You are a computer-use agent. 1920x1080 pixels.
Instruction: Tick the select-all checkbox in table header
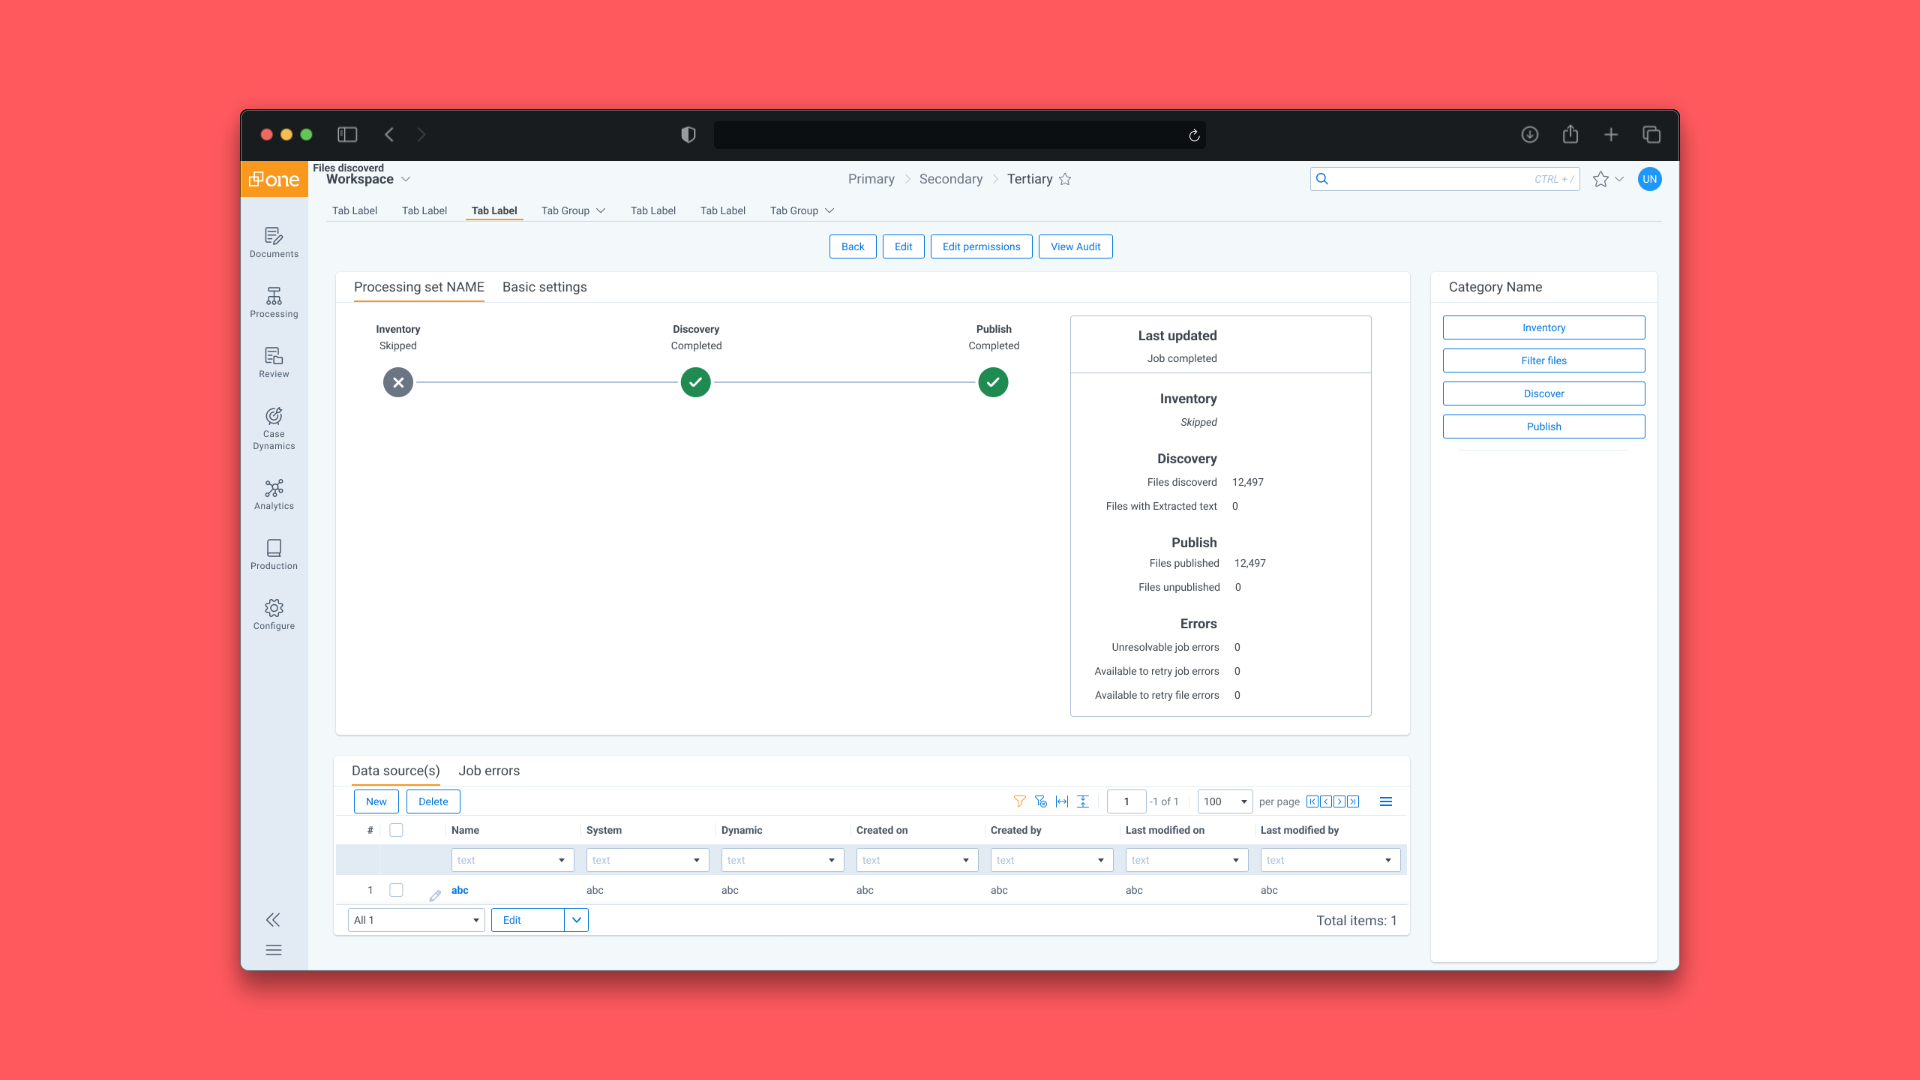pyautogui.click(x=396, y=830)
